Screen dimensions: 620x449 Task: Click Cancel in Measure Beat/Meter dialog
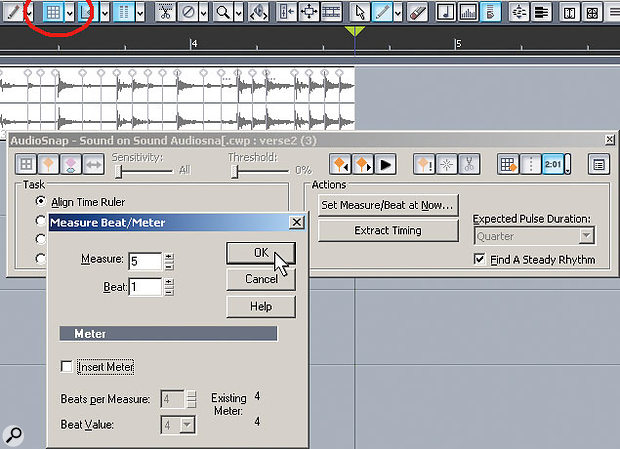coord(261,279)
